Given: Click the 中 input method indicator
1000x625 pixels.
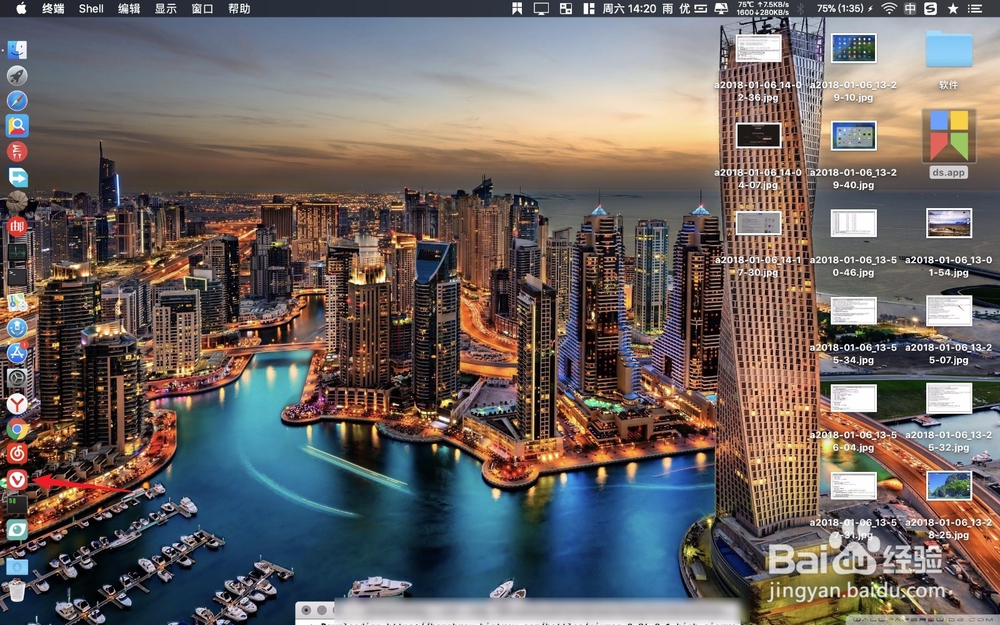Looking at the screenshot, I should tap(910, 8).
